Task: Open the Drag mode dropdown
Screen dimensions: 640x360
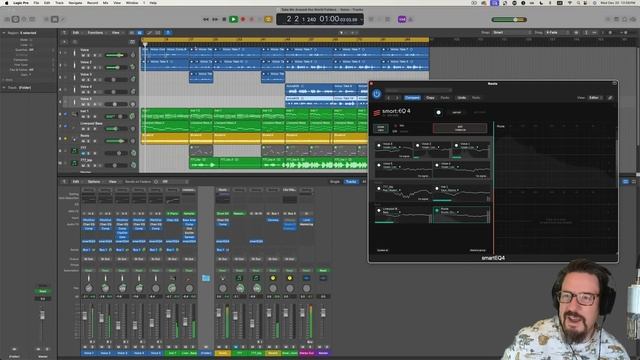Action: [x=557, y=33]
